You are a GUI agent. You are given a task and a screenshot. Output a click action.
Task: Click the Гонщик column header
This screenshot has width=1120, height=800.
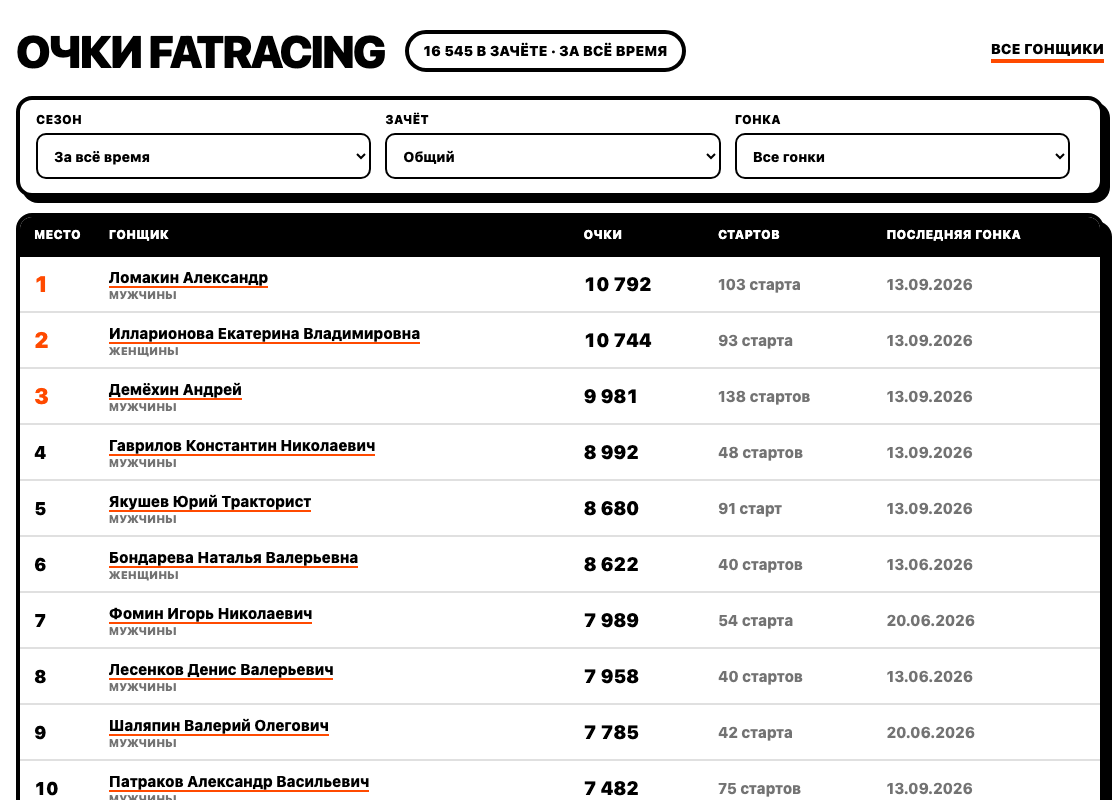[139, 234]
